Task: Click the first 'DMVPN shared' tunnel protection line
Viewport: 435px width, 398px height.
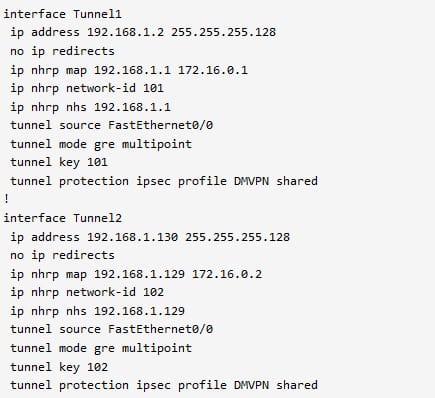Action: [164, 181]
